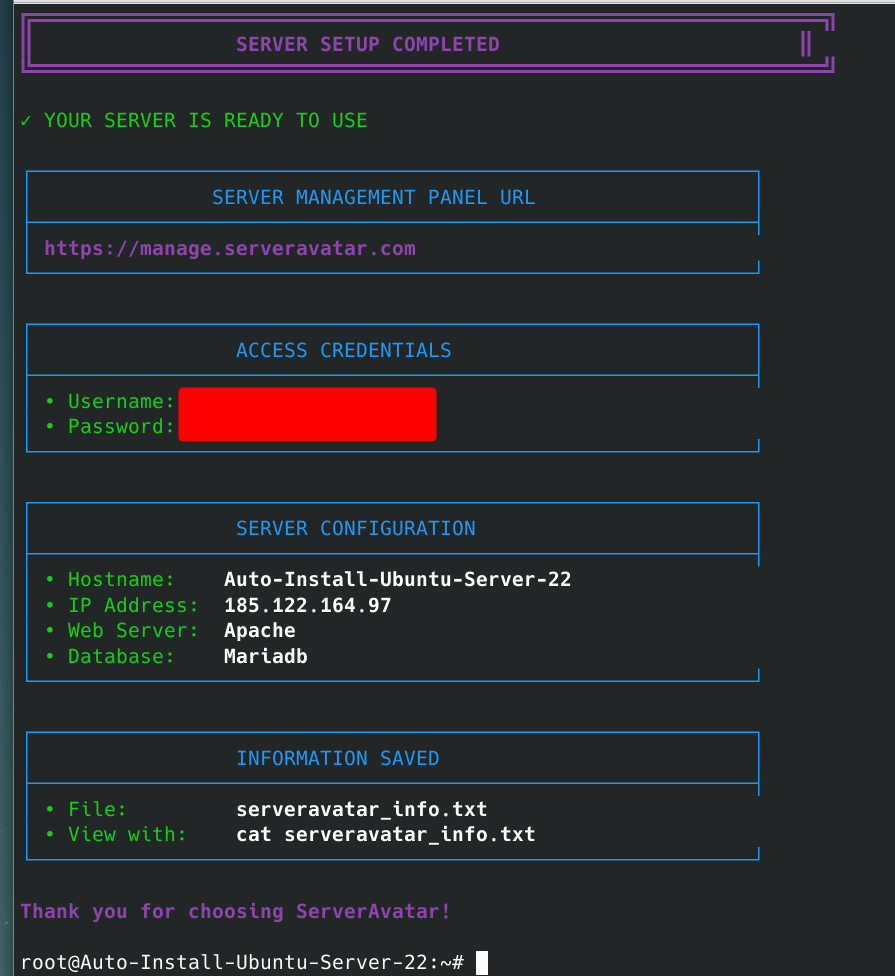Click the IP address 185.122.164.97
Viewport: 895px width, 976px height.
point(307,605)
